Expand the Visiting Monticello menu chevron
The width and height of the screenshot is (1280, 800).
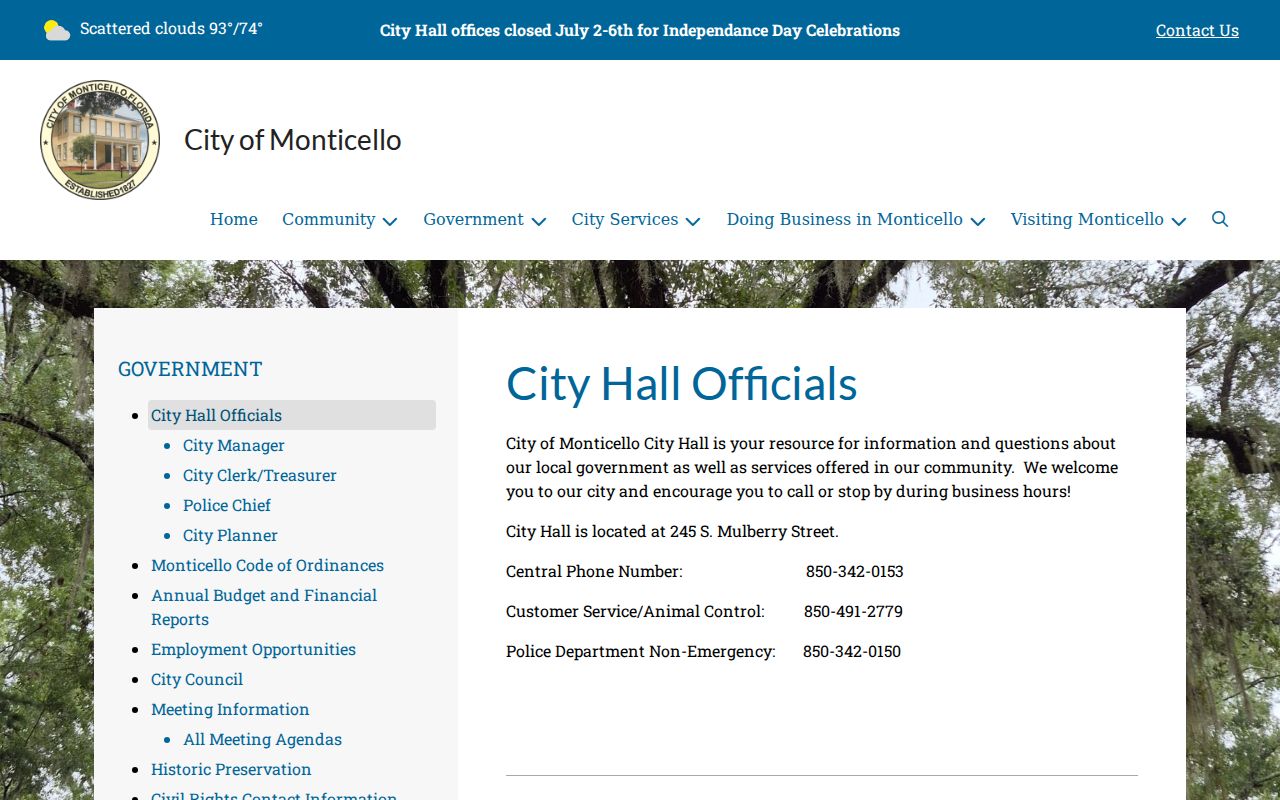coord(1179,221)
